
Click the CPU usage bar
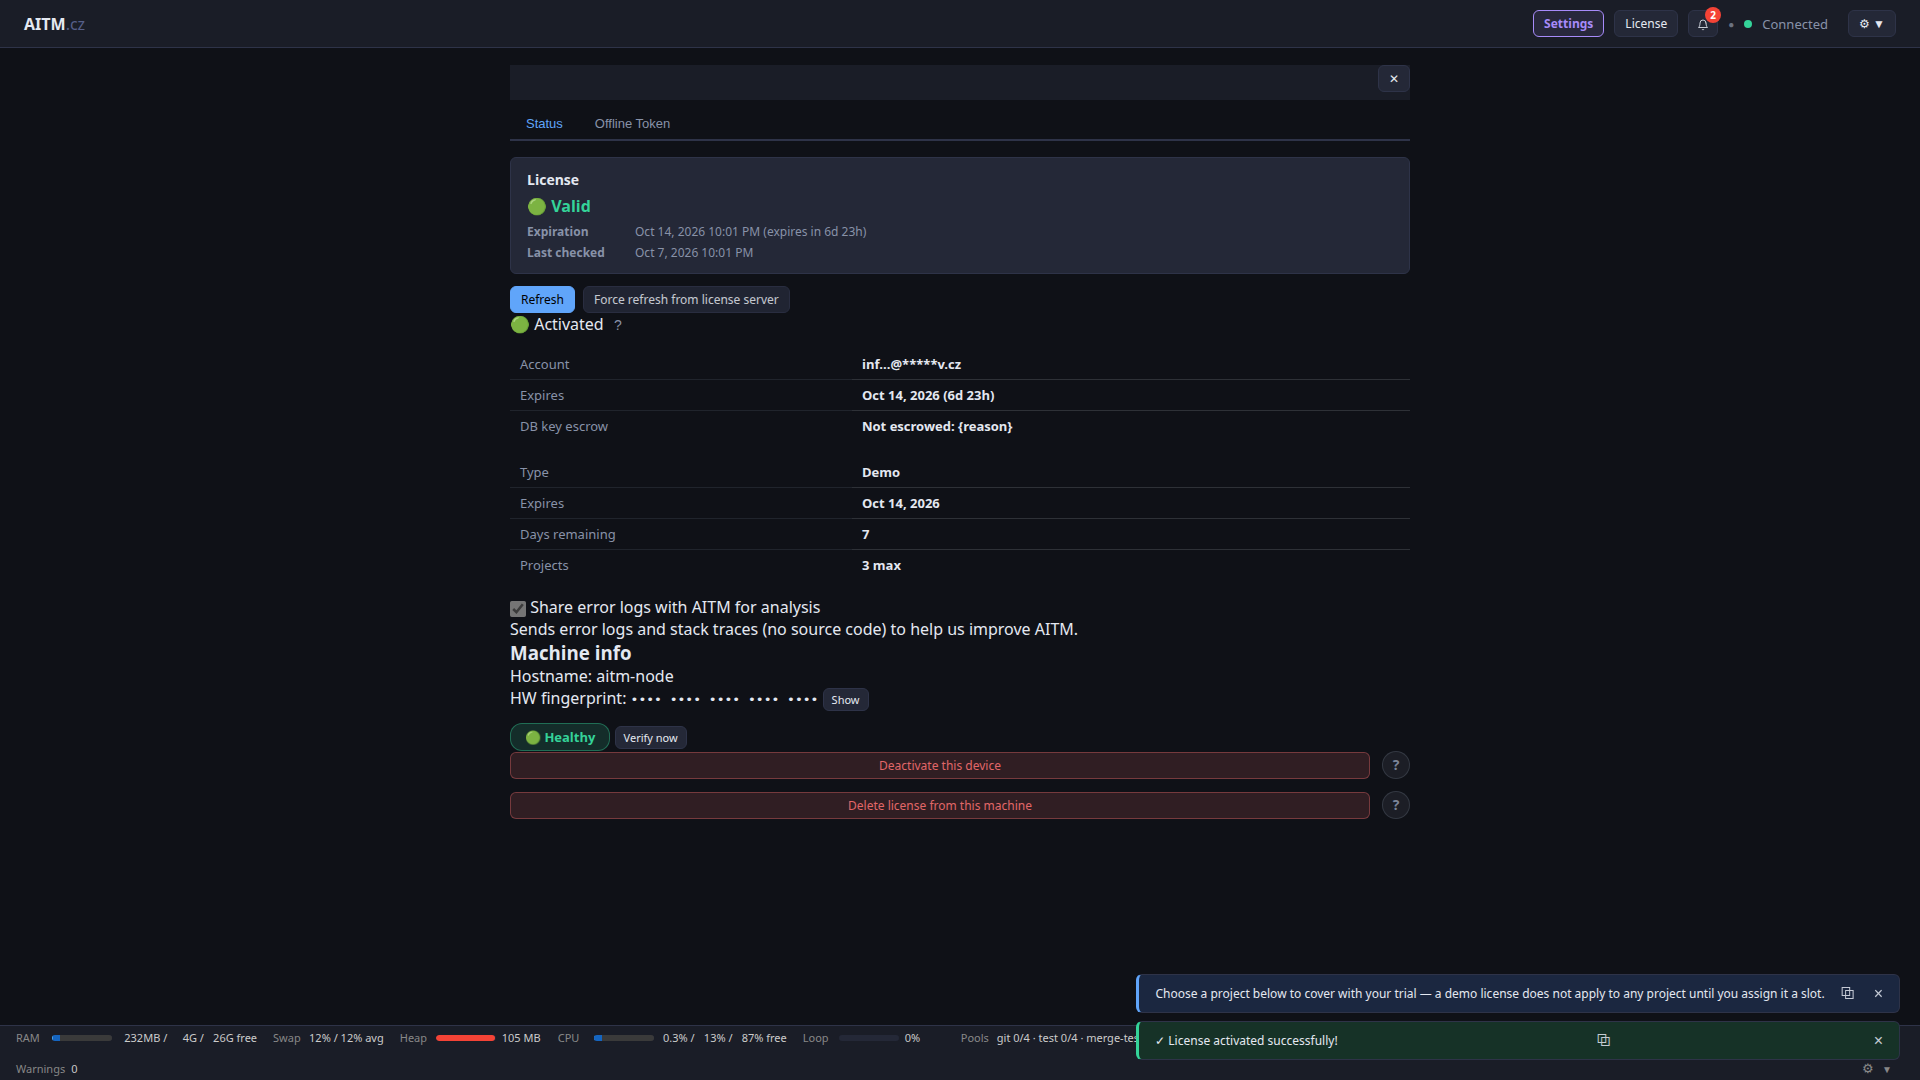(x=623, y=1038)
